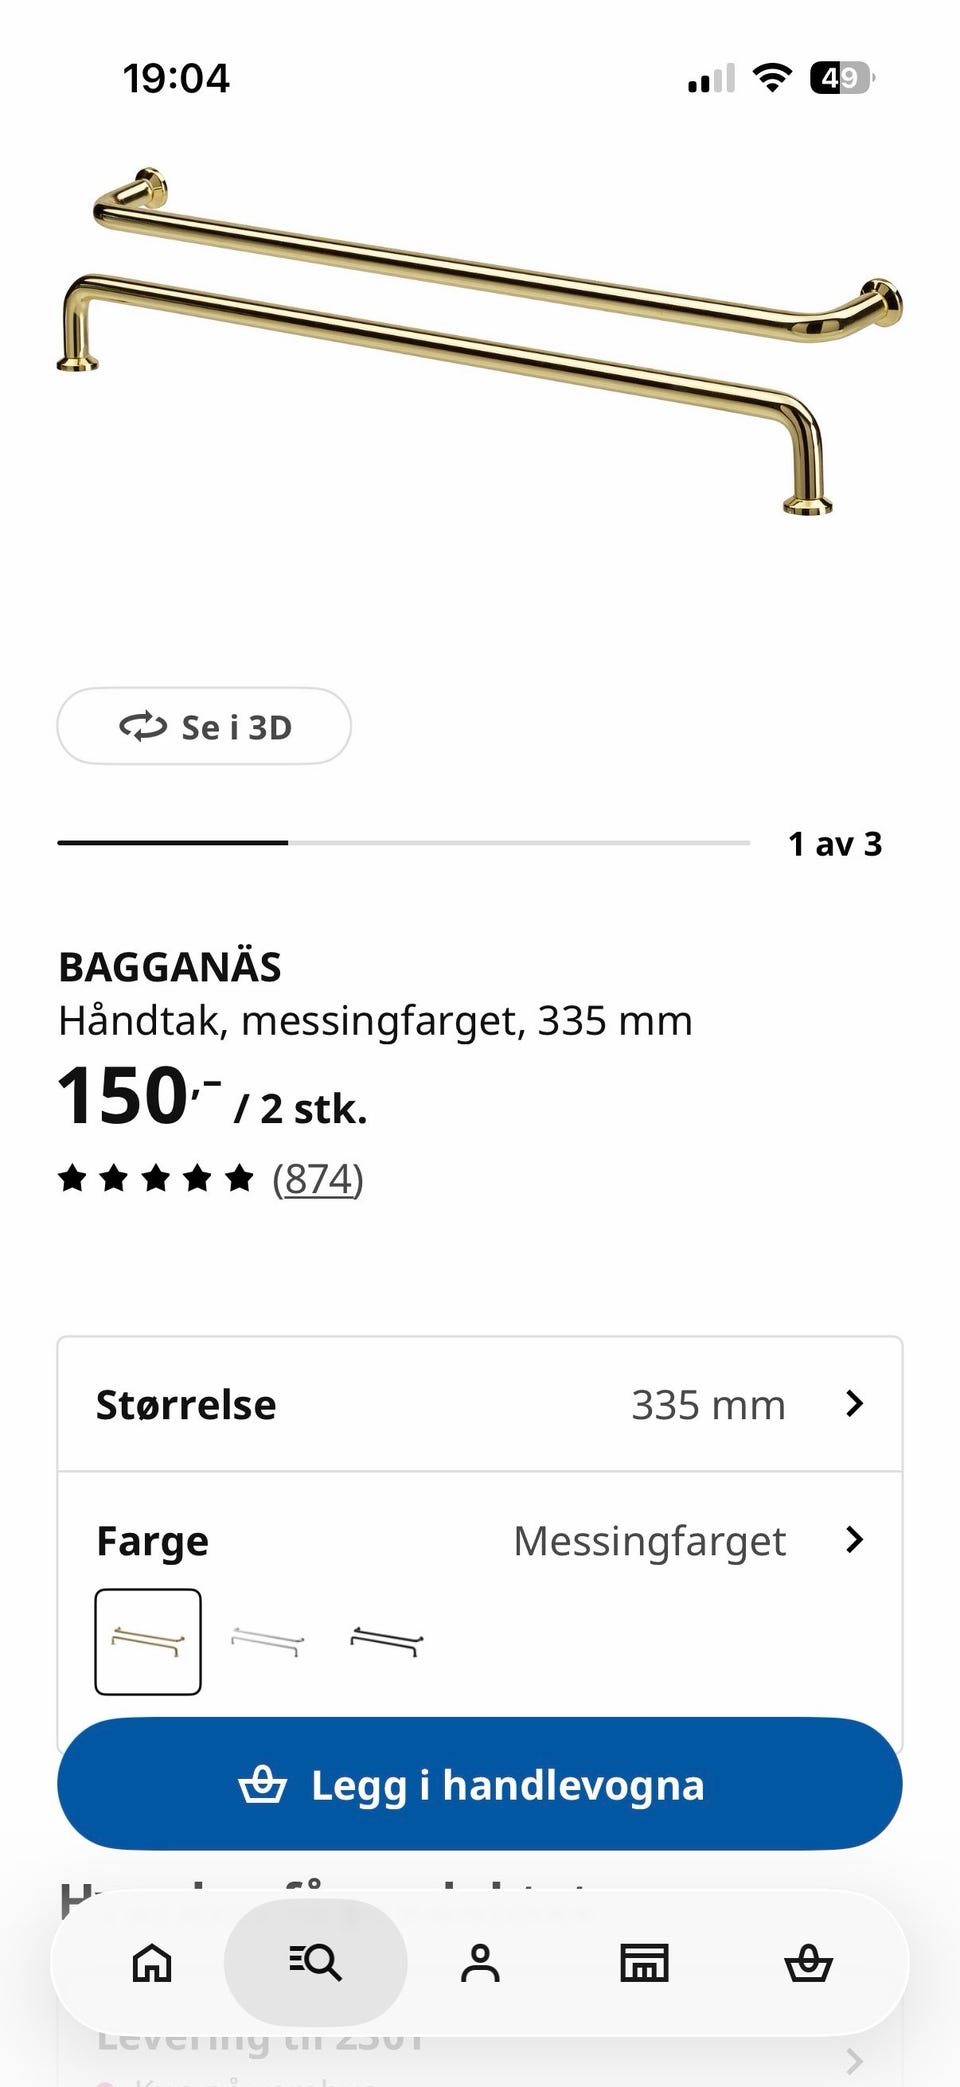Tap the search list icon in navigation
The width and height of the screenshot is (960, 2087).
click(x=315, y=1963)
